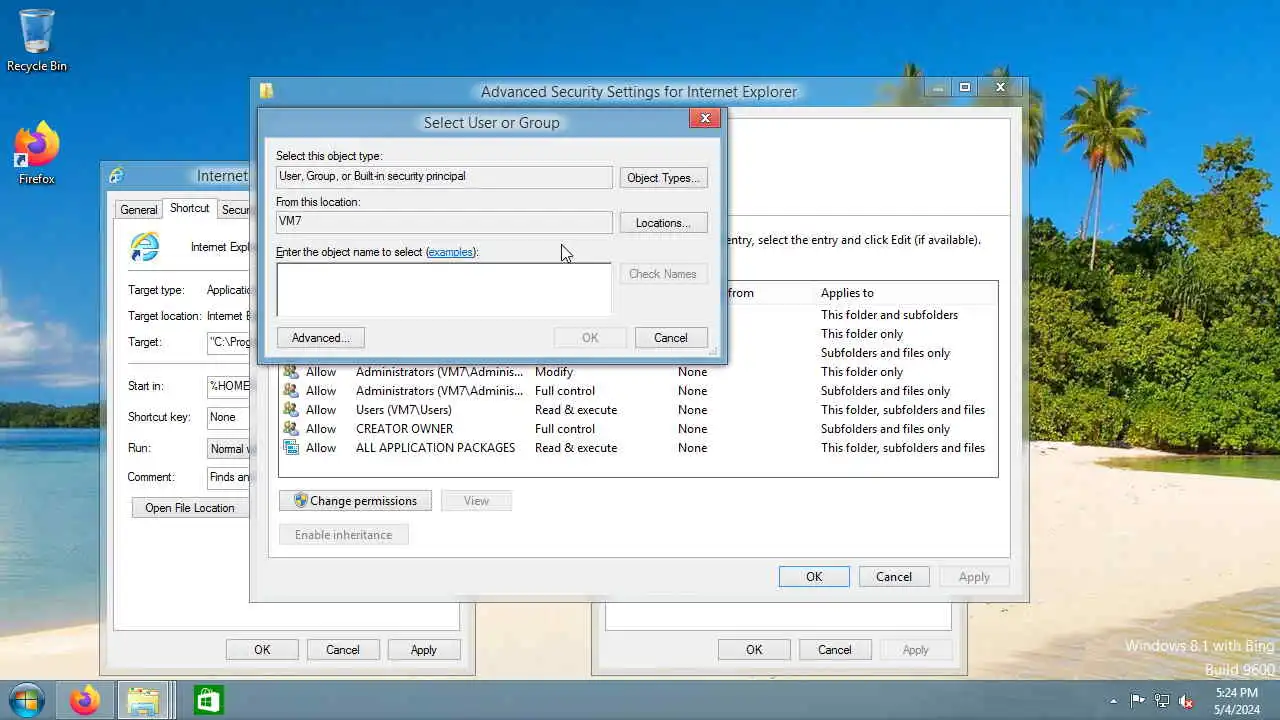Click the object type field showing User, Group
The image size is (1280, 720).
[444, 177]
